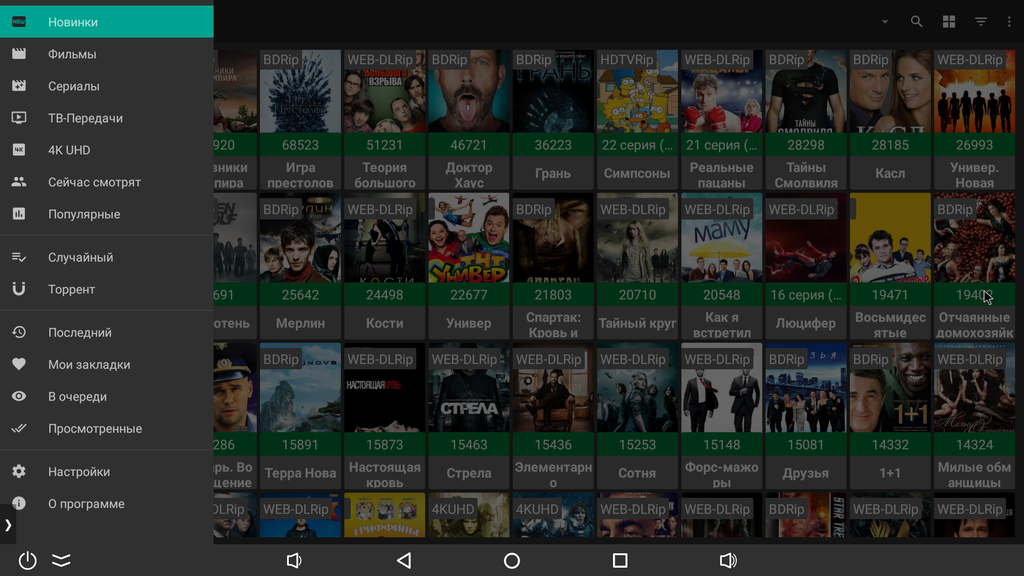The width and height of the screenshot is (1024, 576).
Task: Go to Фильмы menu entry
Action: point(106,54)
